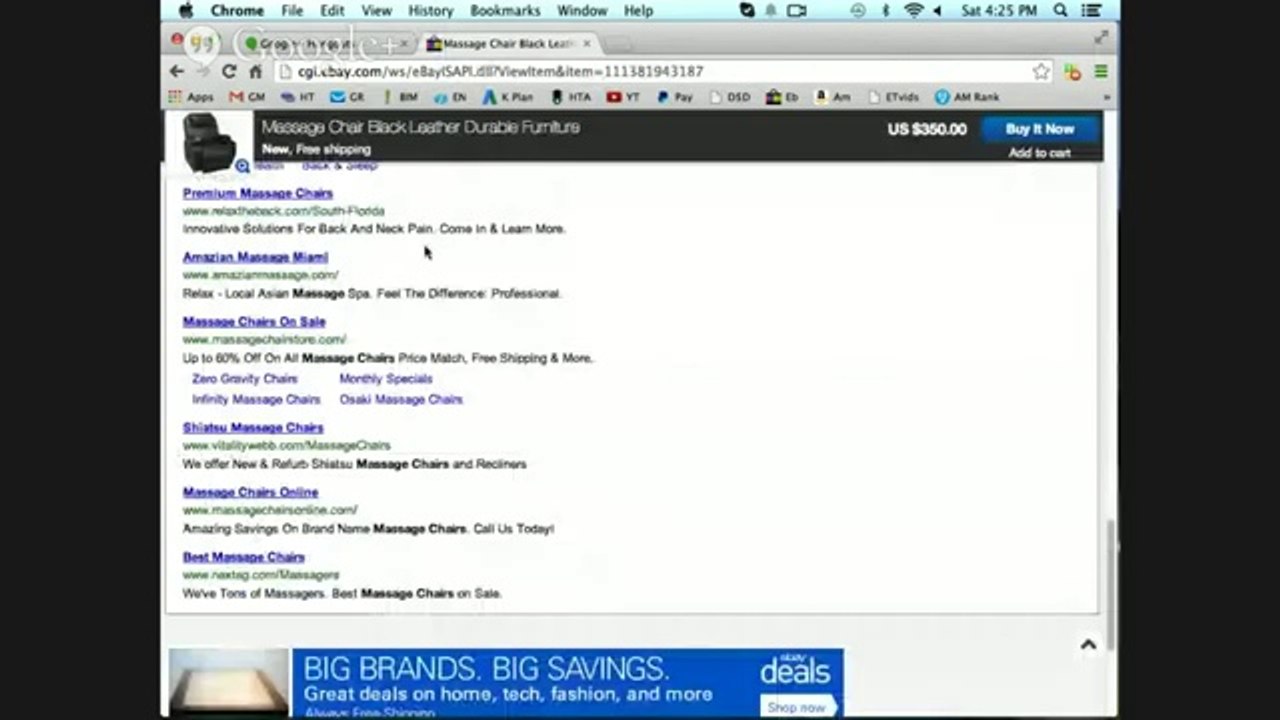The image size is (1280, 720).
Task: Open the Premium Massage Chairs ad link
Action: [258, 193]
